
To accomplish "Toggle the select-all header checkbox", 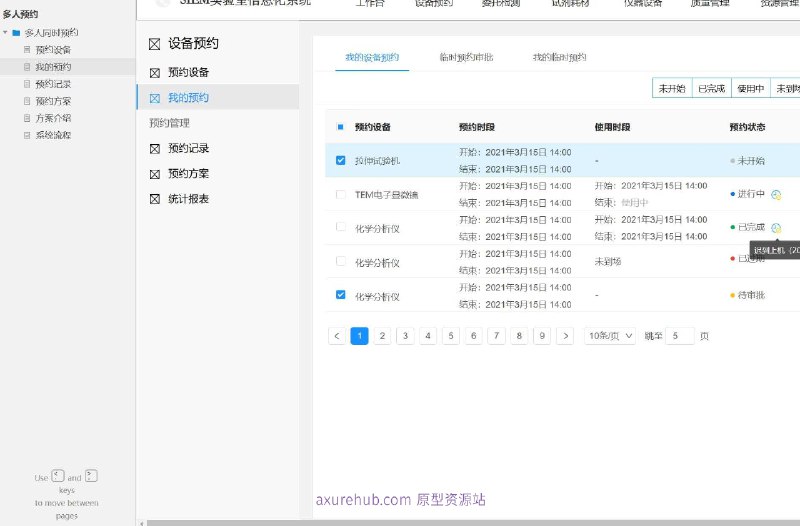I will pos(340,127).
